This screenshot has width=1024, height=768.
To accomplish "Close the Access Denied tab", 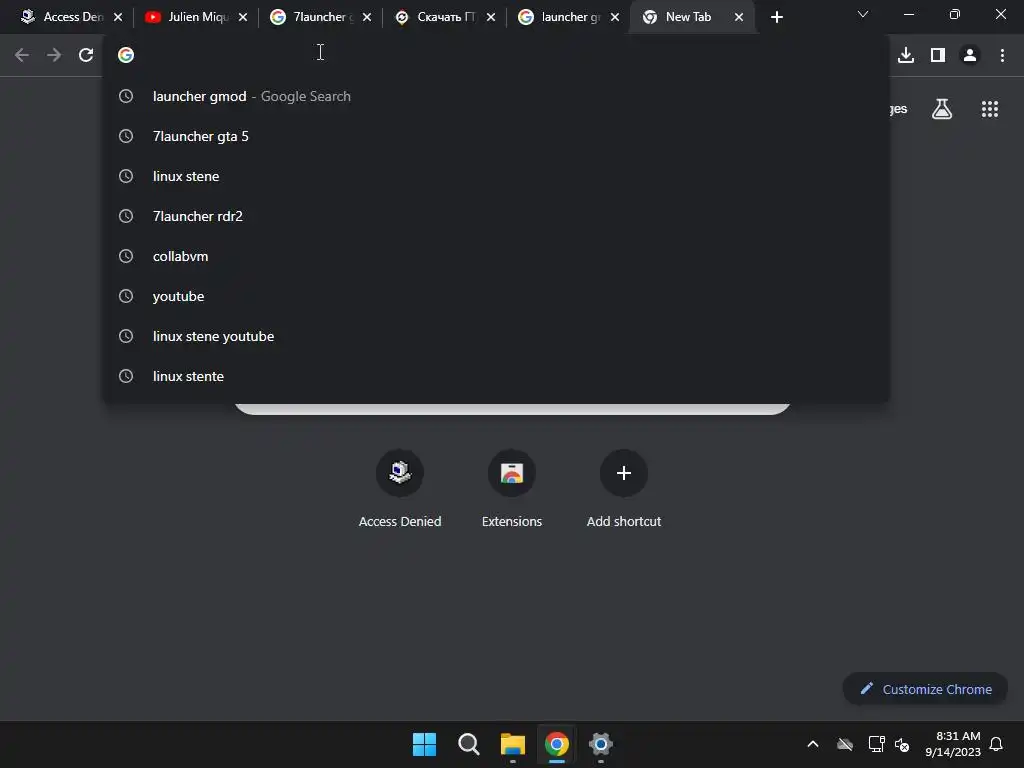I will (118, 17).
